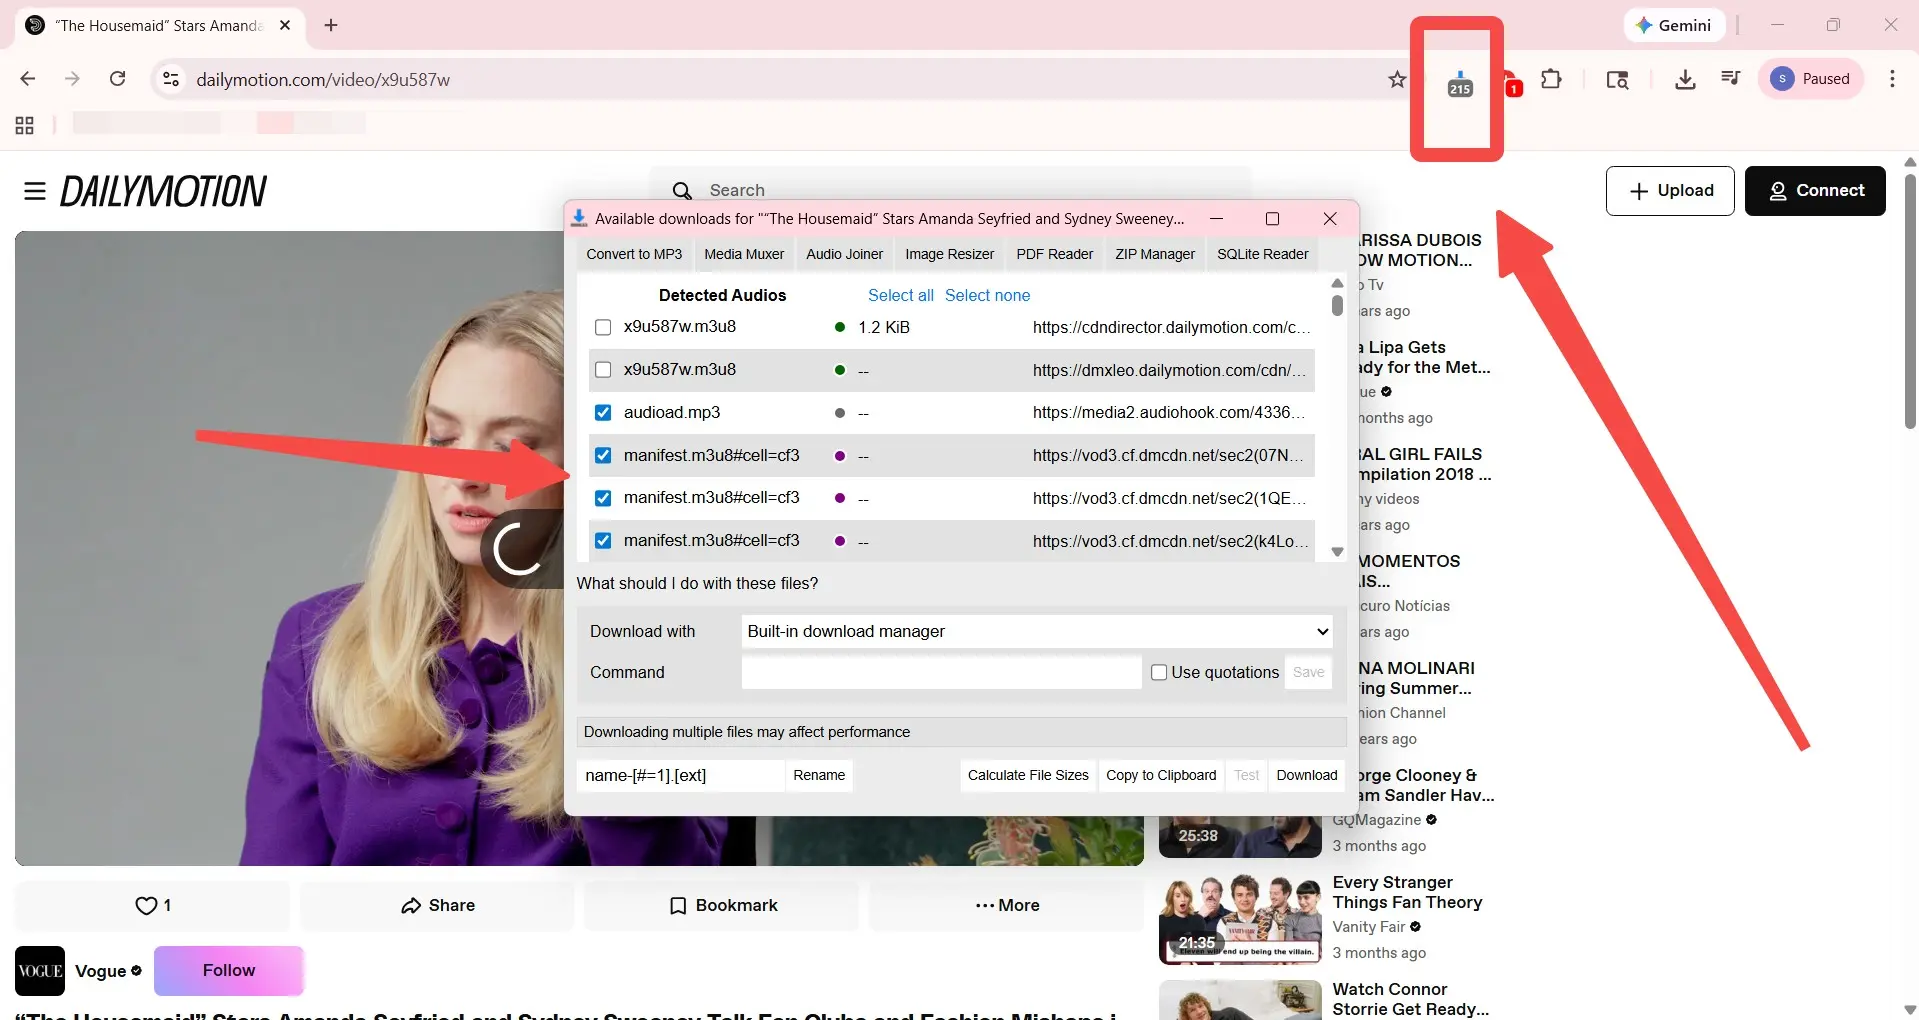Uncheck manifest.m3u8 sec2(1QE row checkbox

pos(603,498)
